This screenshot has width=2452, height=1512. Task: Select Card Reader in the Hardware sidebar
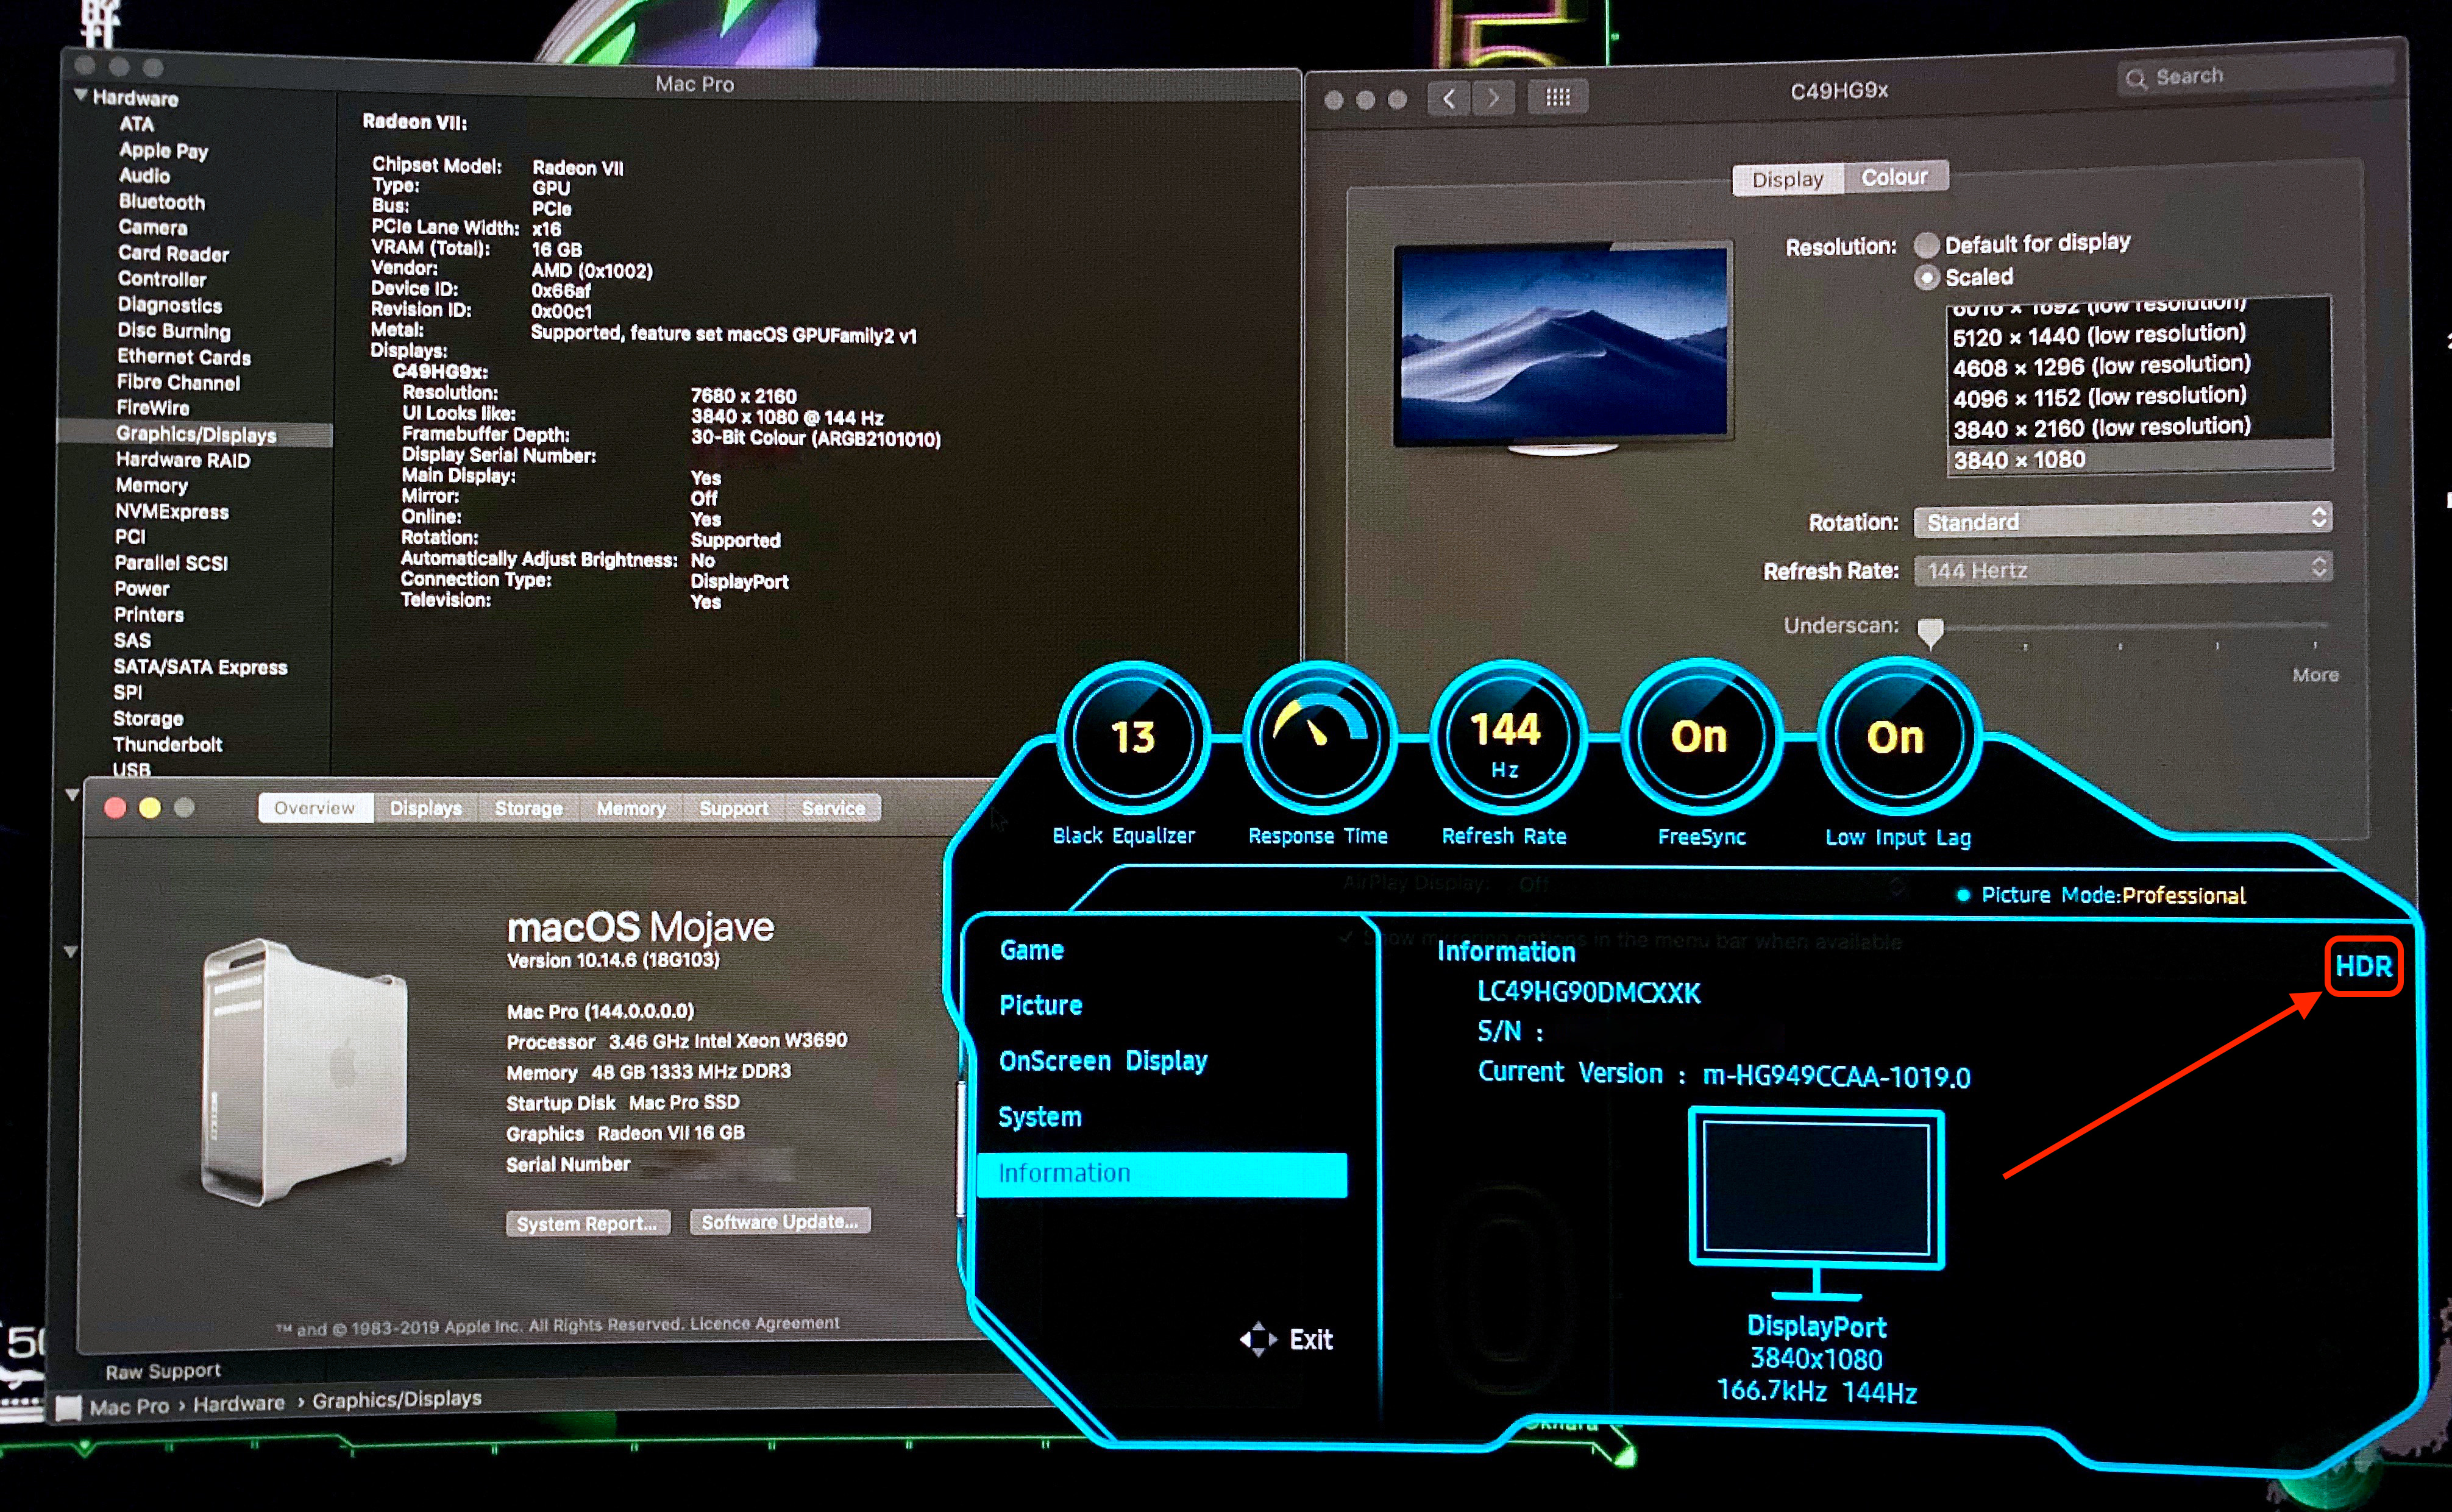[174, 254]
